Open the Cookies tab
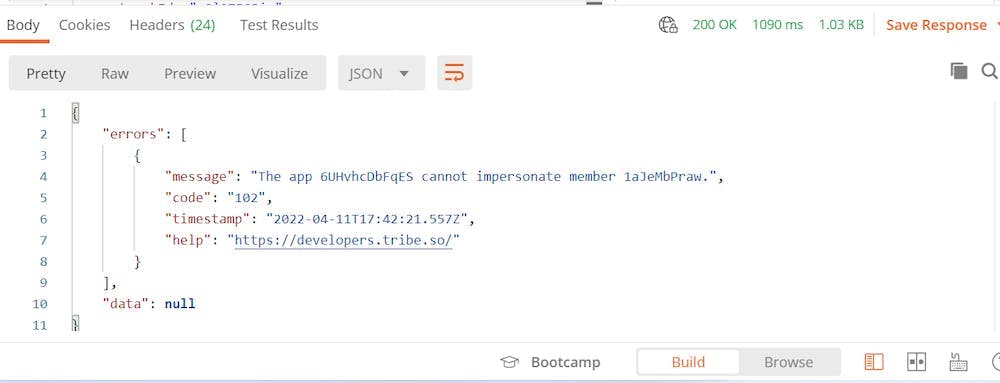Viewport: 1000px width, 383px height. (84, 25)
